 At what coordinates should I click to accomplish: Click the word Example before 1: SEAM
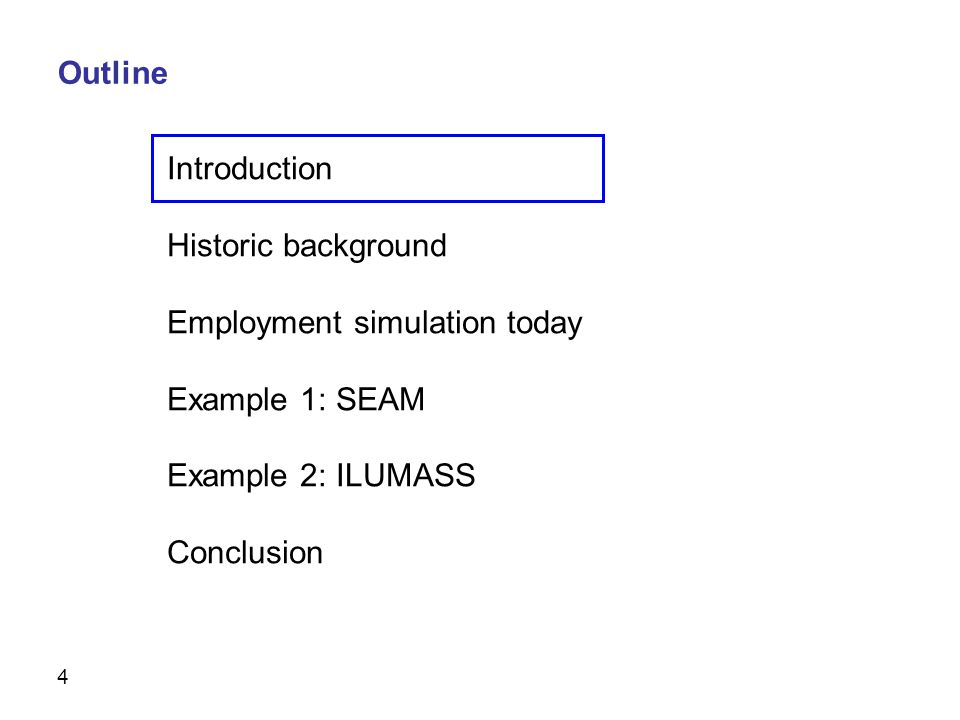227,400
